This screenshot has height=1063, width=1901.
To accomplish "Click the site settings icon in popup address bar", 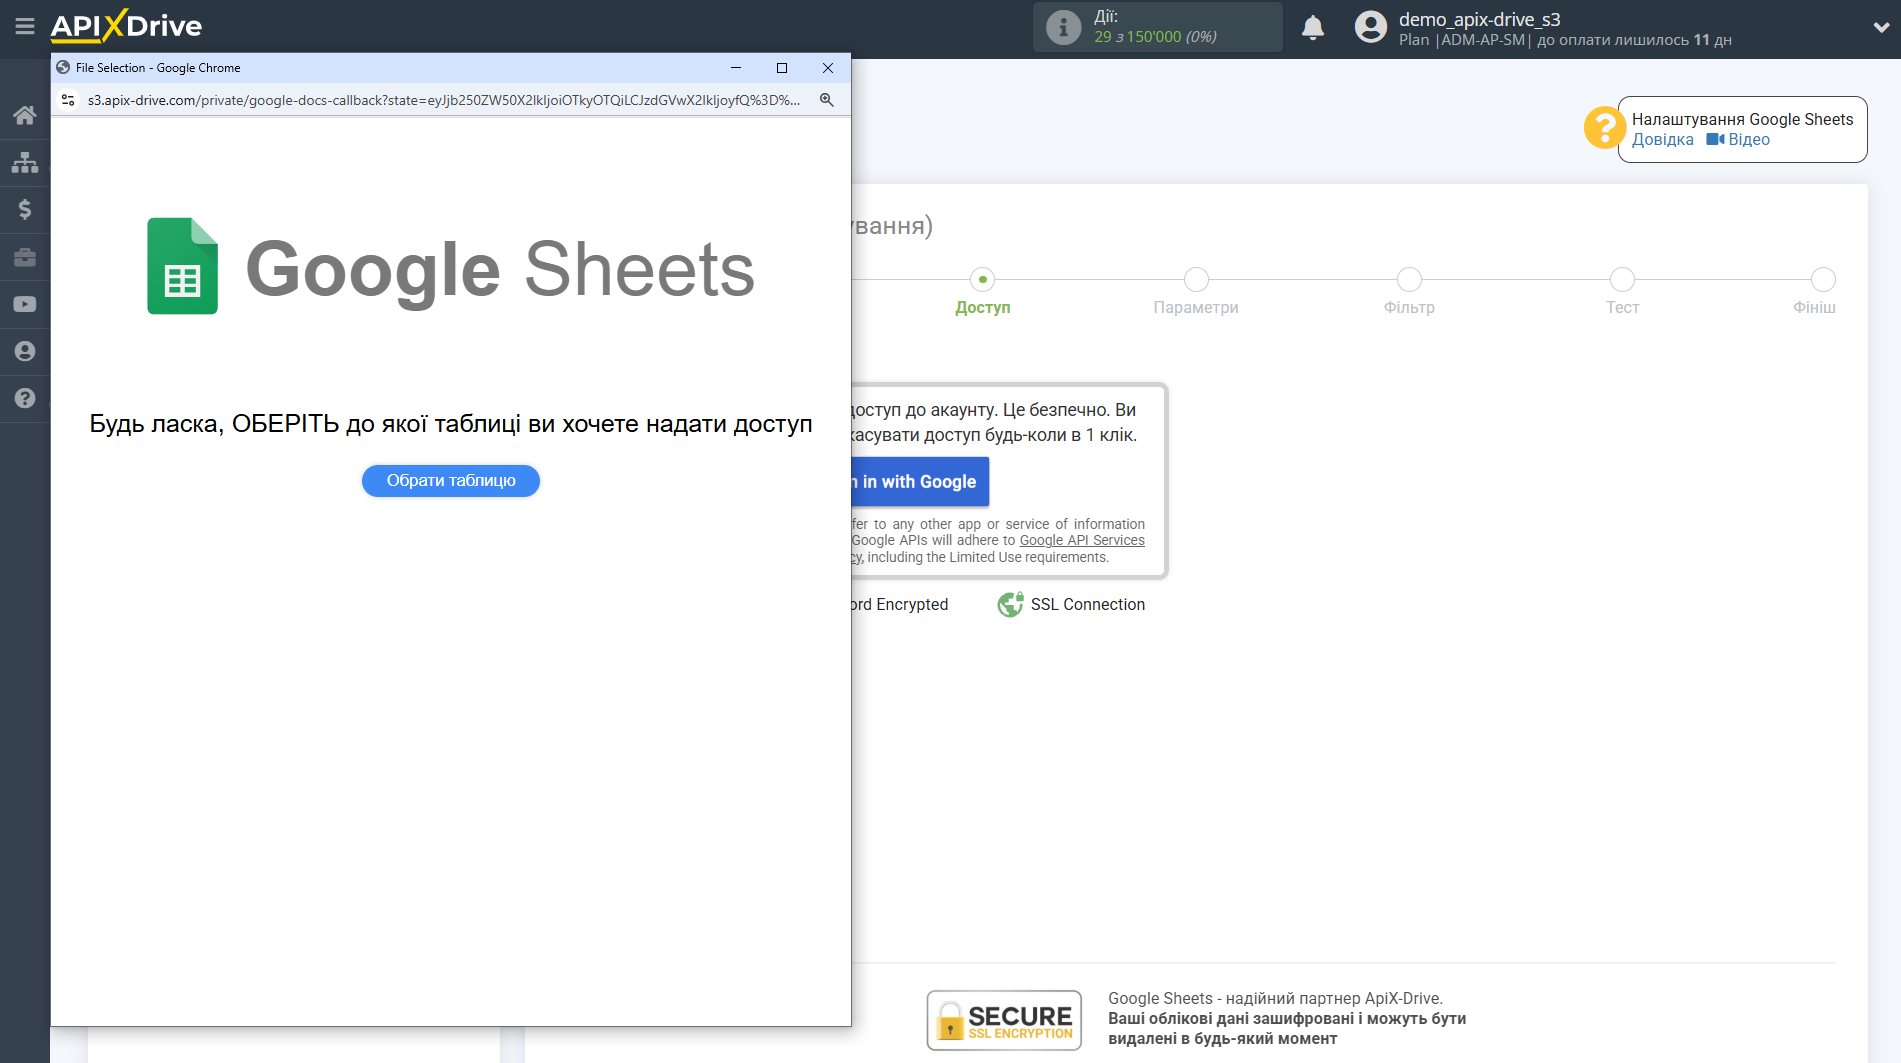I will point(68,100).
